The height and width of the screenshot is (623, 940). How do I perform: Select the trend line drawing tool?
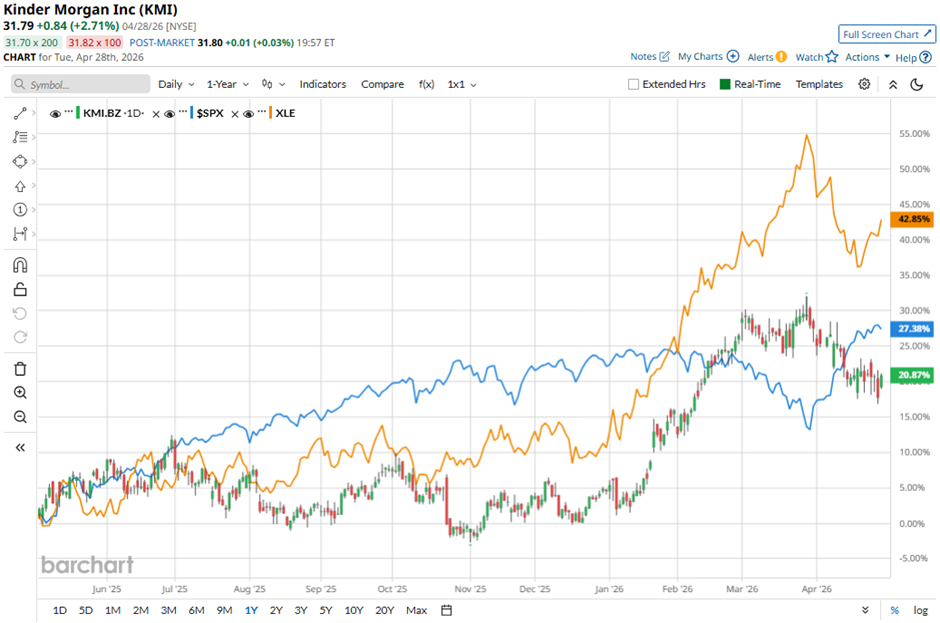tap(20, 114)
